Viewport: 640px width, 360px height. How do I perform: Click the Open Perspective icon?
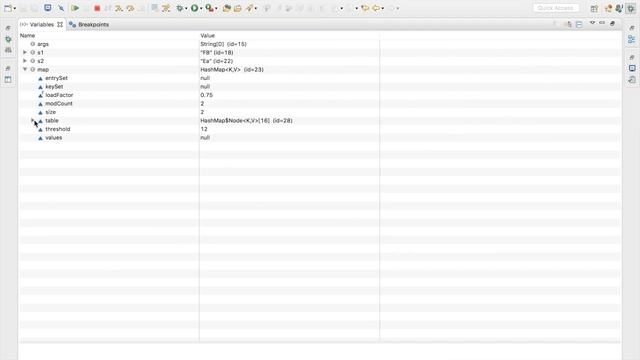(x=594, y=9)
